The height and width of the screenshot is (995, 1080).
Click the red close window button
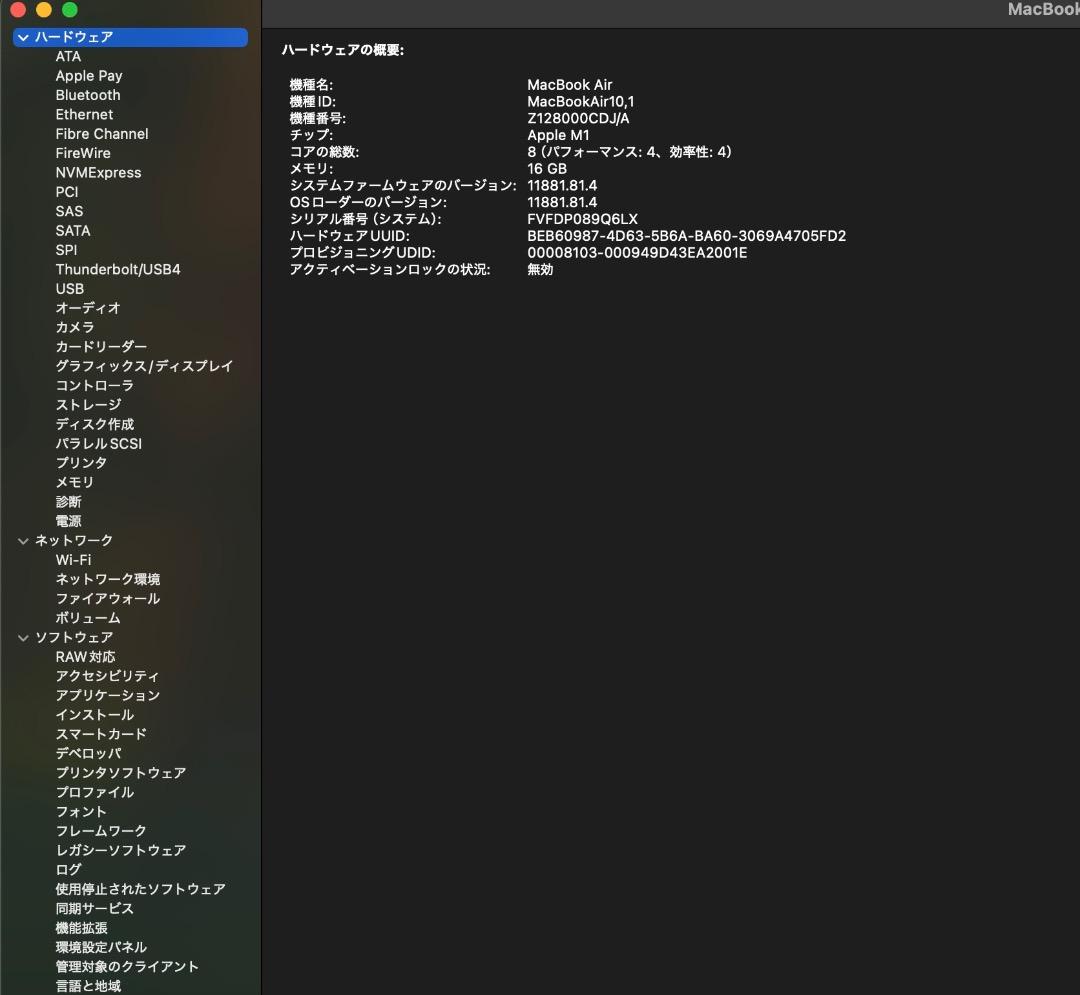17,10
